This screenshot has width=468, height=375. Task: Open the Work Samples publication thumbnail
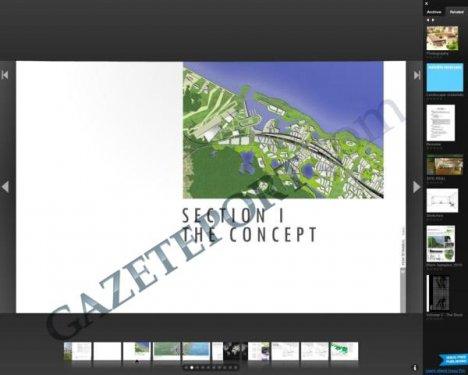pyautogui.click(x=441, y=244)
